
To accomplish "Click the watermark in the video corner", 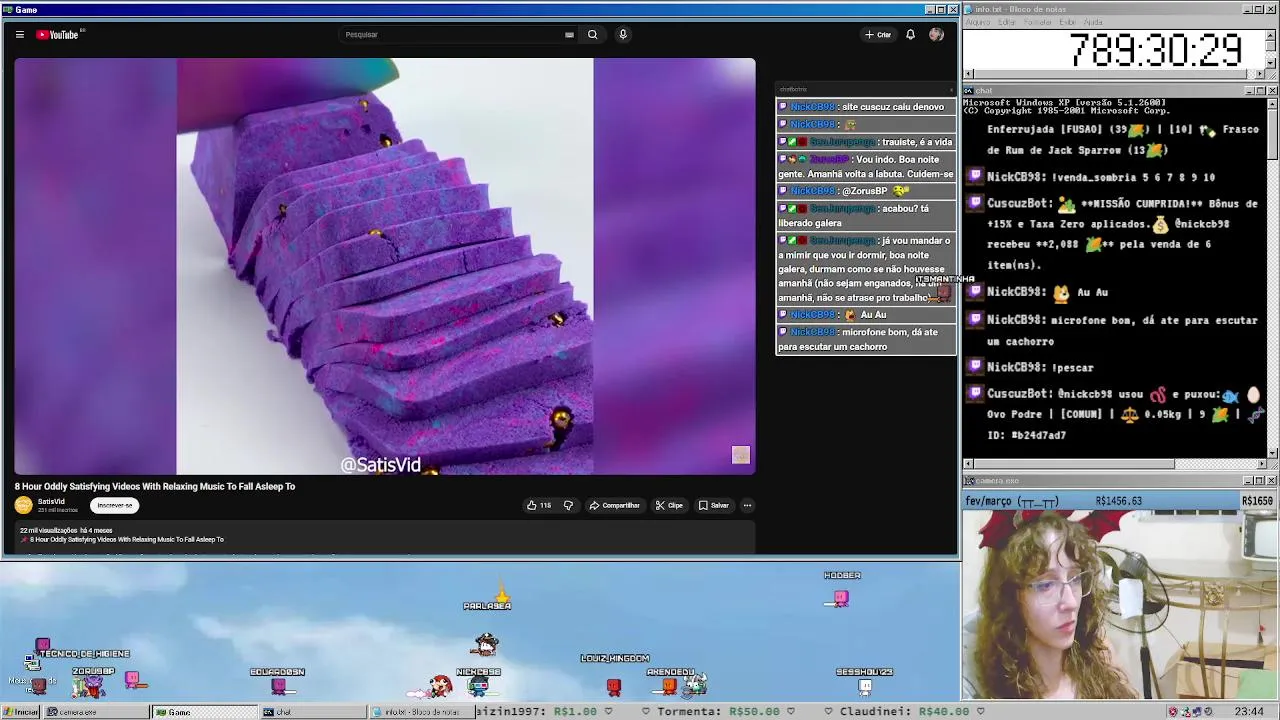I will pos(740,455).
